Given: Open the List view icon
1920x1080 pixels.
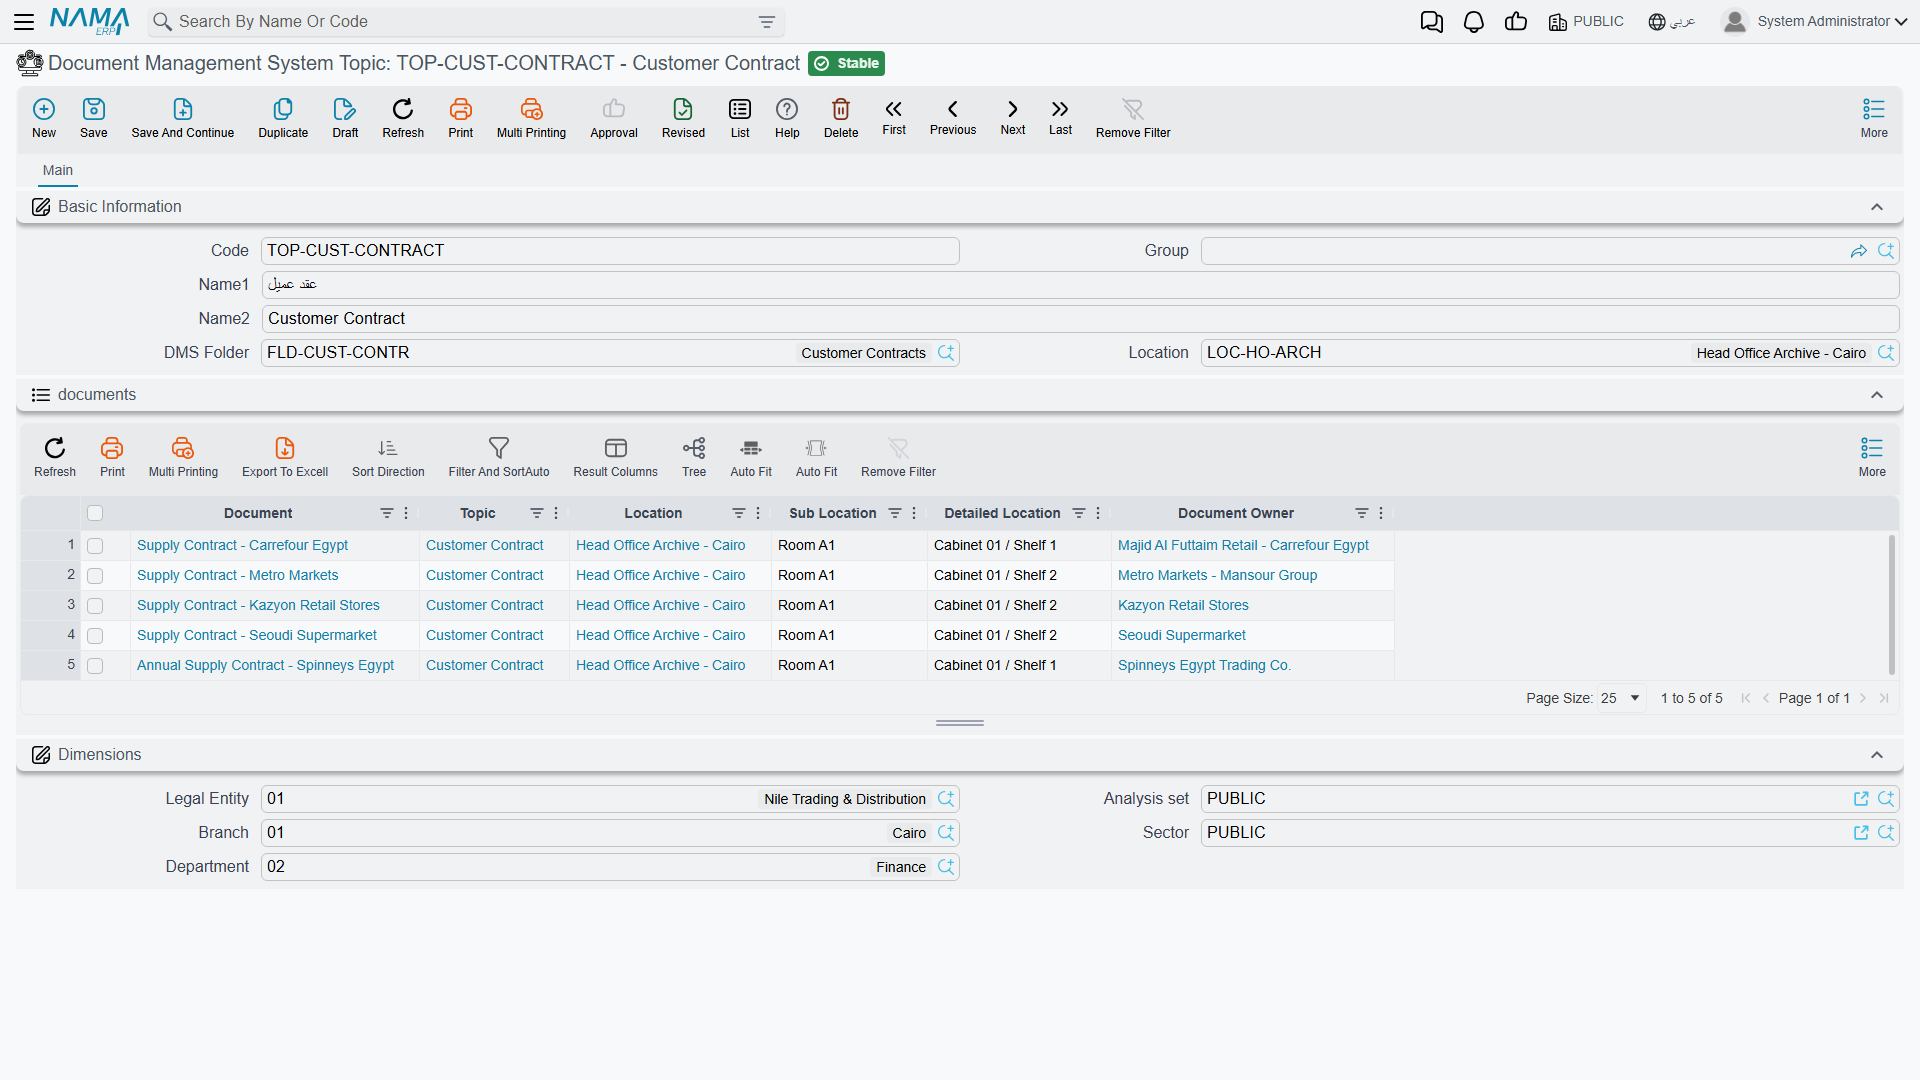Looking at the screenshot, I should (x=740, y=118).
